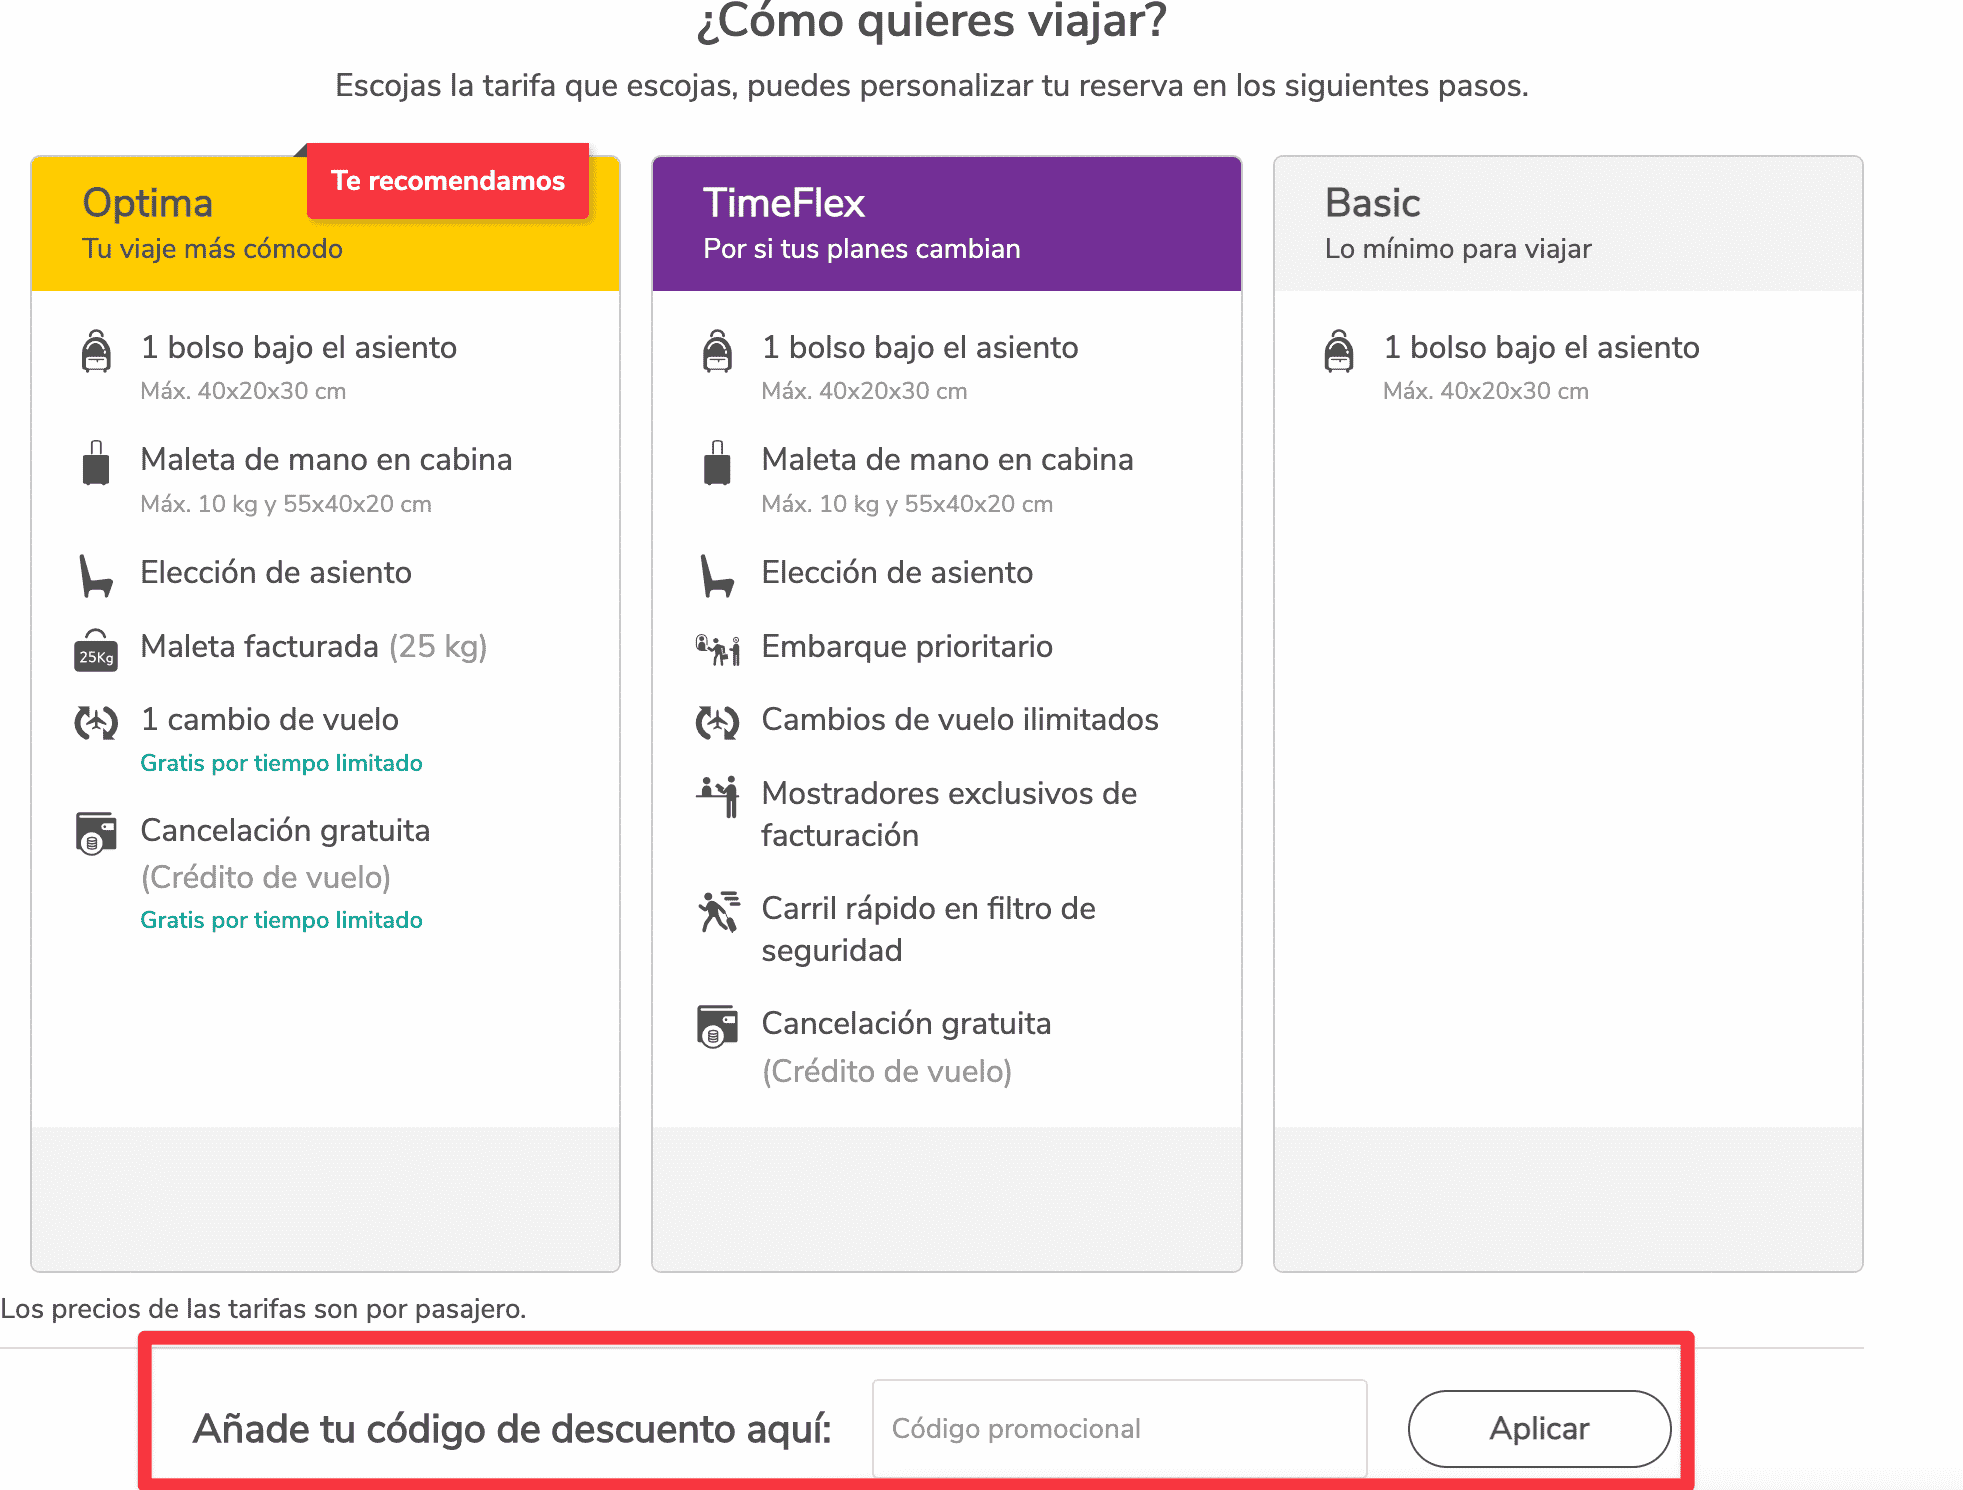Viewport: 1963px width, 1490px height.
Task: Click the priority boarding icon in TimeFlex card
Action: 717,651
